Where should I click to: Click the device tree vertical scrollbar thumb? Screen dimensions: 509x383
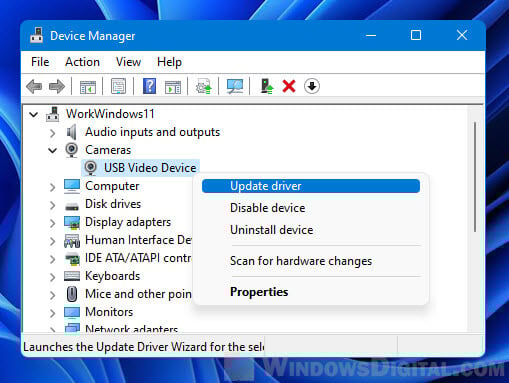tap(475, 177)
